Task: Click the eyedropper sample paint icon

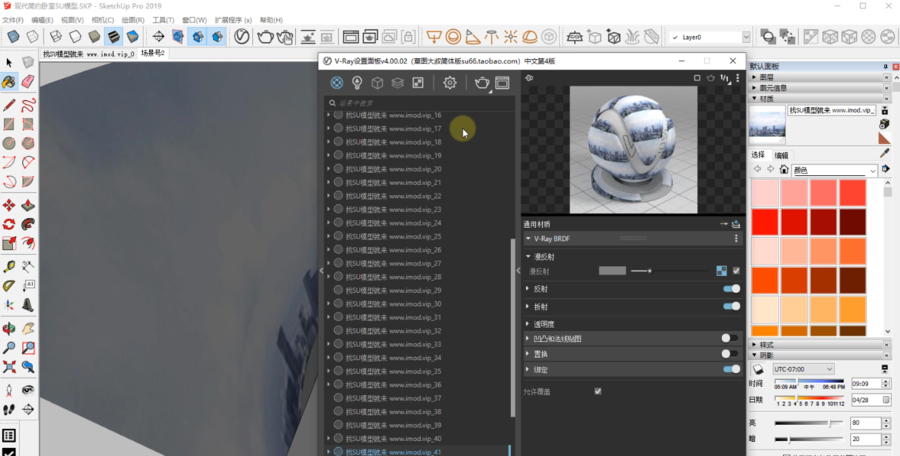Action: (885, 153)
